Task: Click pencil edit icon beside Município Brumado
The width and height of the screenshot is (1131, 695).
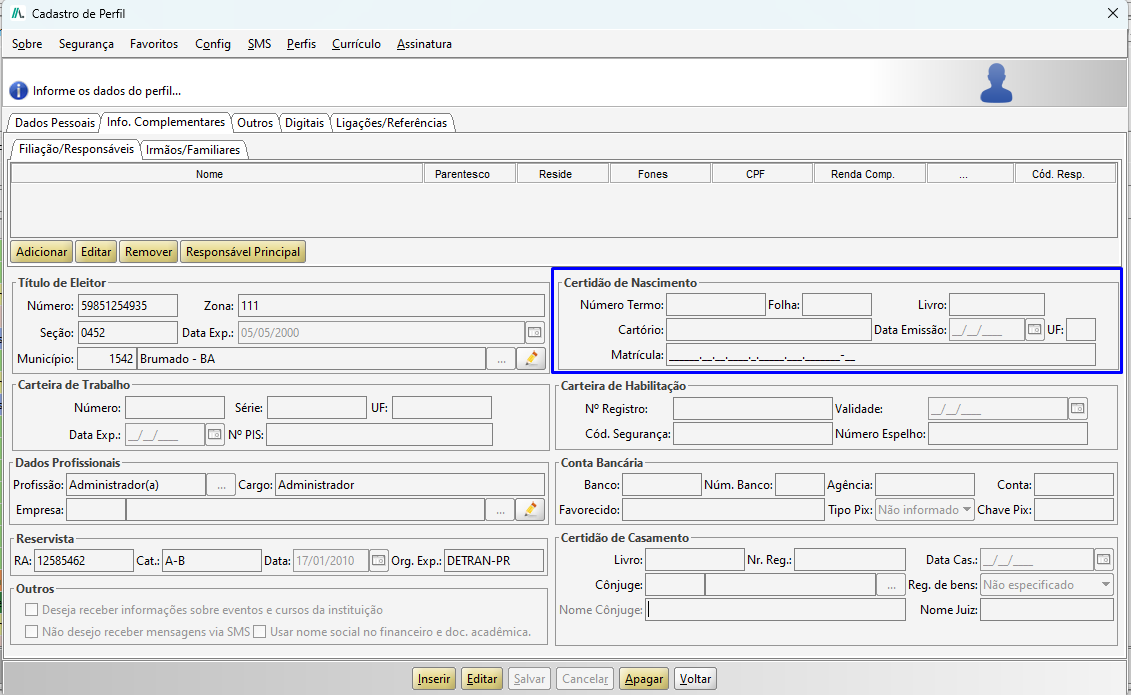Action: (532, 358)
